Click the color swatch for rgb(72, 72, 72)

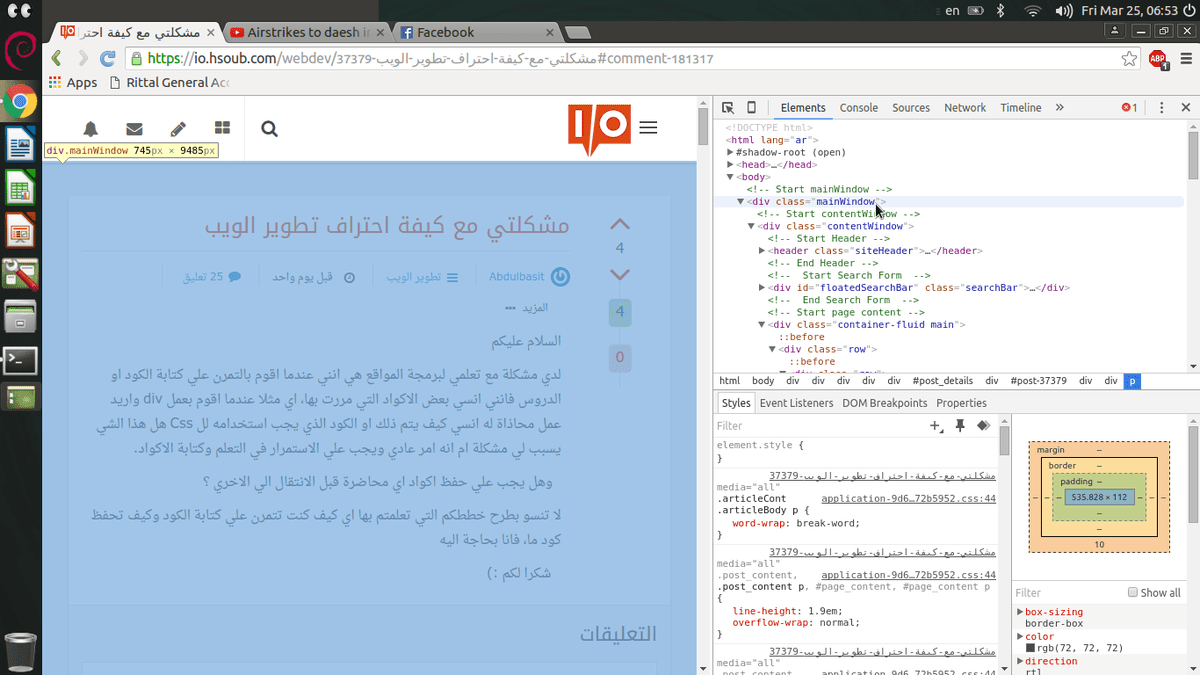pos(1031,649)
